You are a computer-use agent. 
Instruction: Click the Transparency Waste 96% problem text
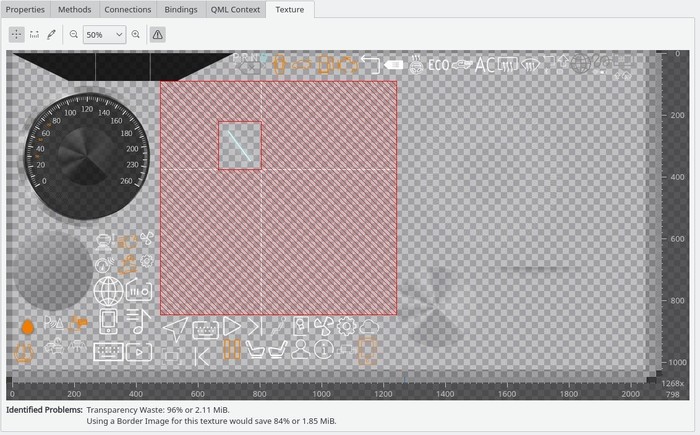click(x=158, y=410)
